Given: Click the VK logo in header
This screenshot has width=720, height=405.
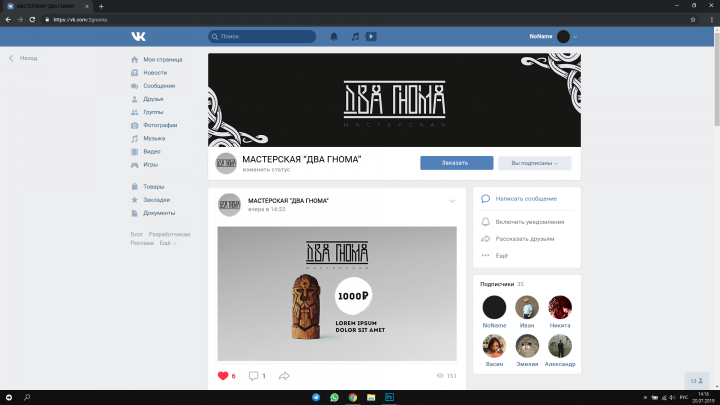Looking at the screenshot, I should (138, 36).
